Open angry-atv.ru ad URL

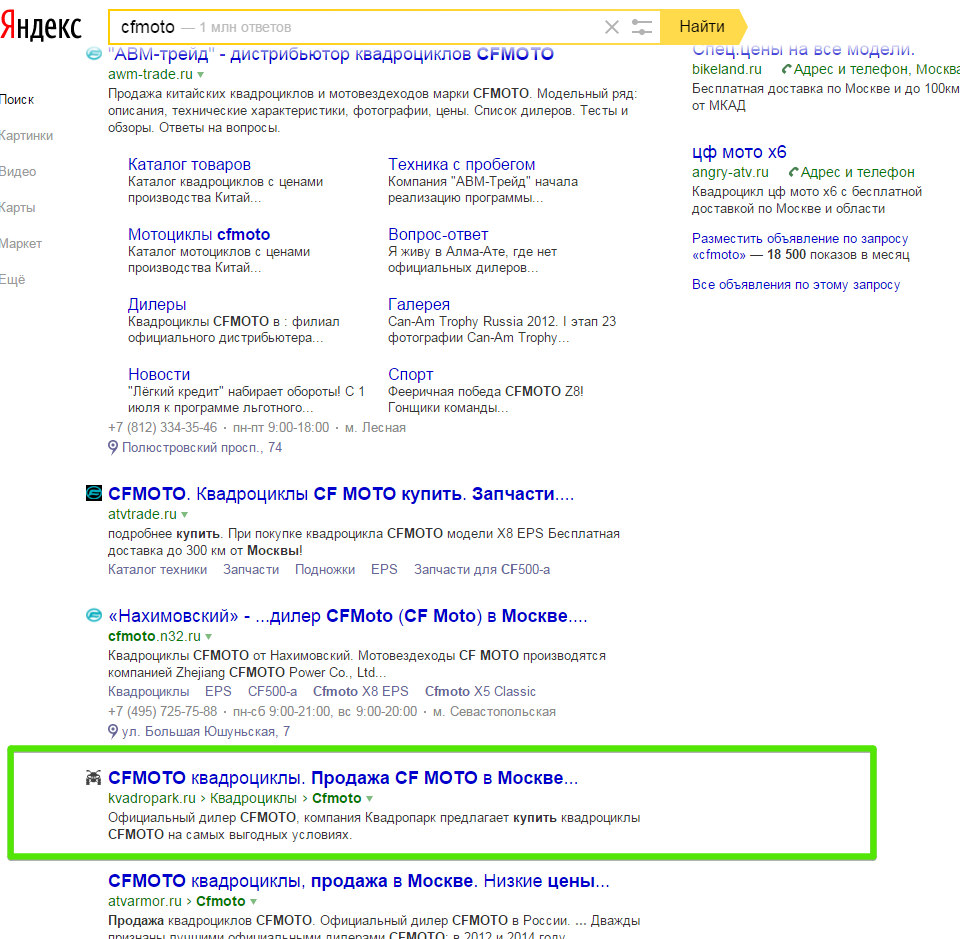click(x=730, y=172)
